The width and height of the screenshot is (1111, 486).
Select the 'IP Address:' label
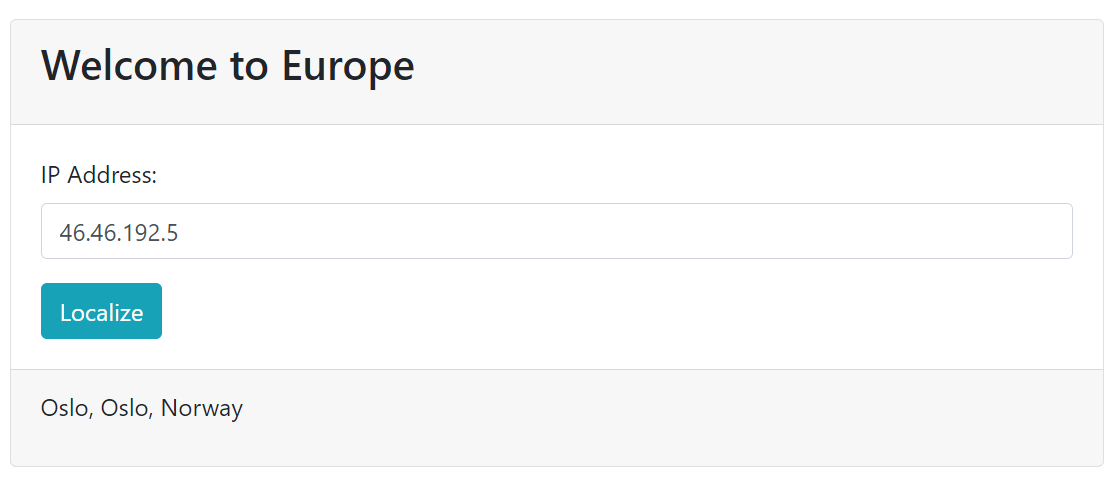(99, 176)
